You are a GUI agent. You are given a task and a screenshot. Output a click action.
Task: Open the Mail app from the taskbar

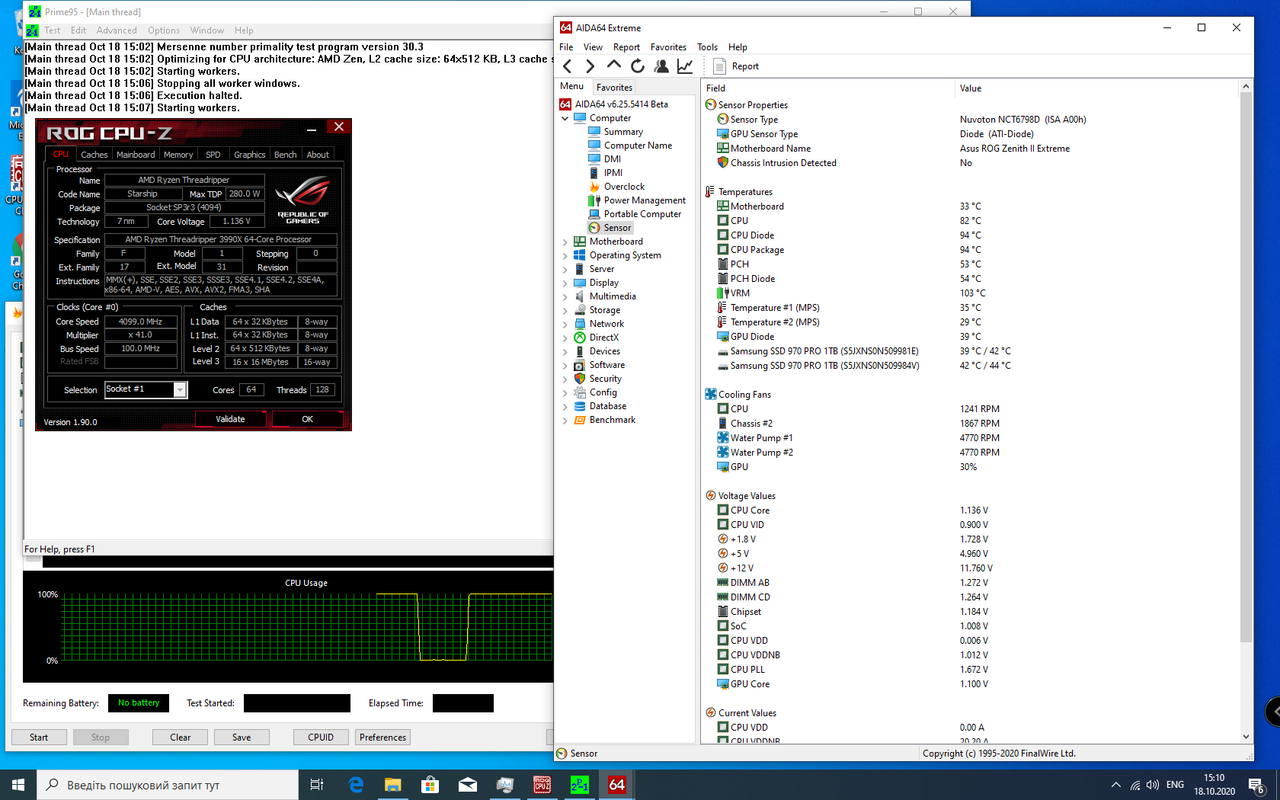[467, 785]
